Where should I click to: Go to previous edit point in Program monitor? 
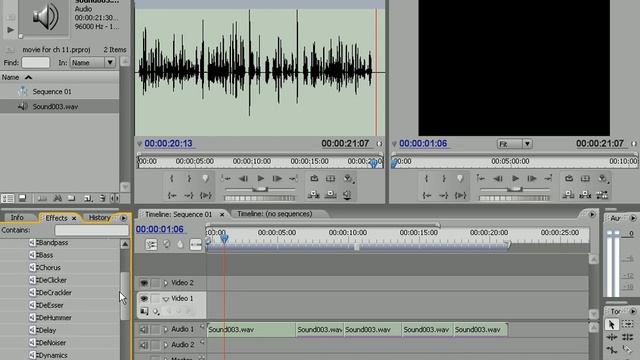[x=480, y=179]
